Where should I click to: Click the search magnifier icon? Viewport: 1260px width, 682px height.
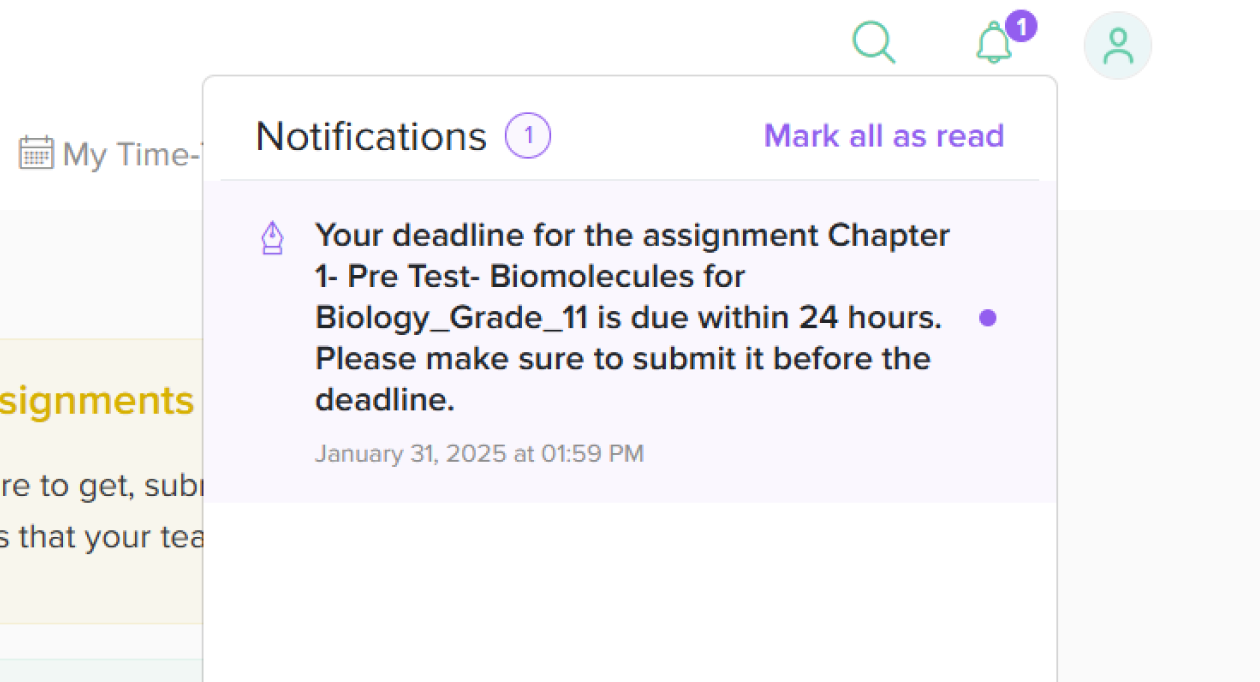pyautogui.click(x=873, y=43)
